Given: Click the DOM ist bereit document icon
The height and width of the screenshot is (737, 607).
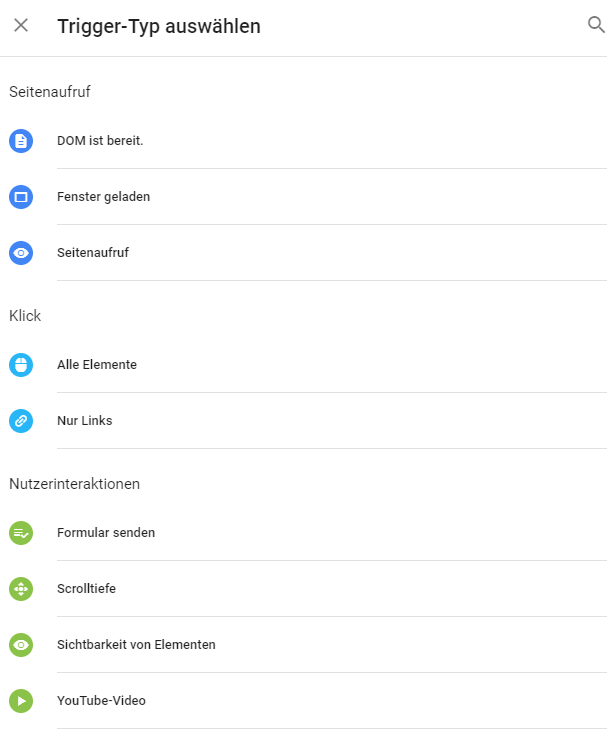Looking at the screenshot, I should click(x=21, y=141).
